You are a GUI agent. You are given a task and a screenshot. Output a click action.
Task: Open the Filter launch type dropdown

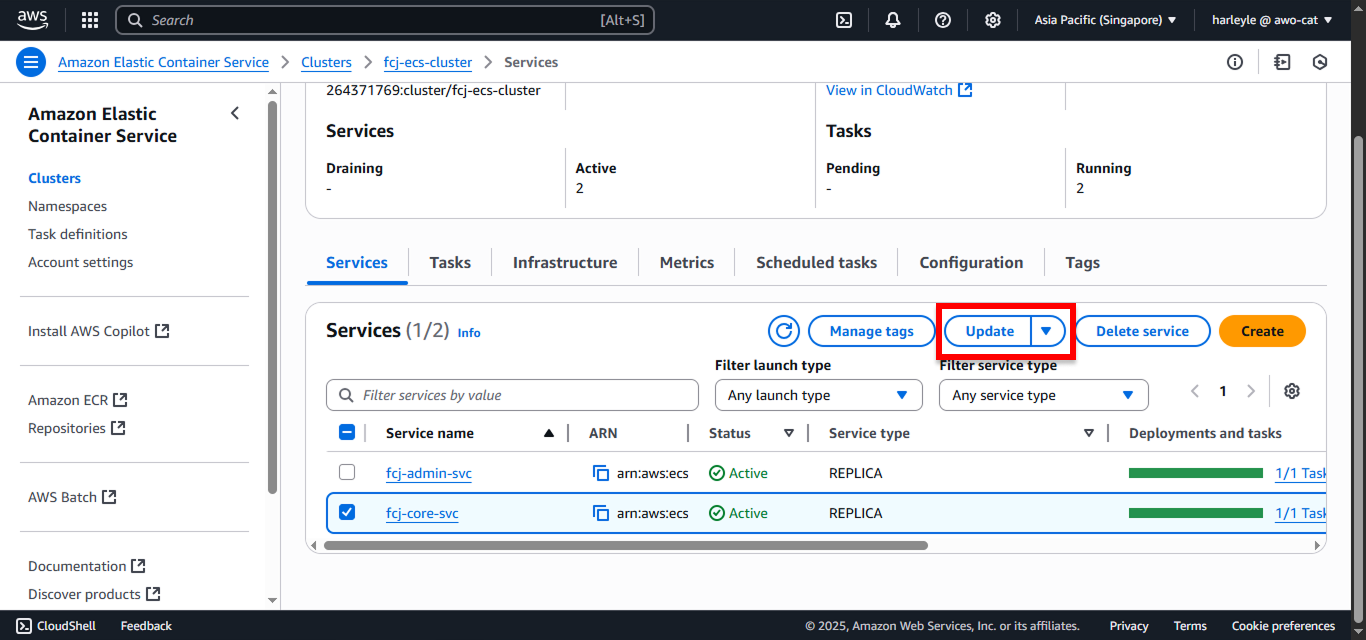[818, 395]
